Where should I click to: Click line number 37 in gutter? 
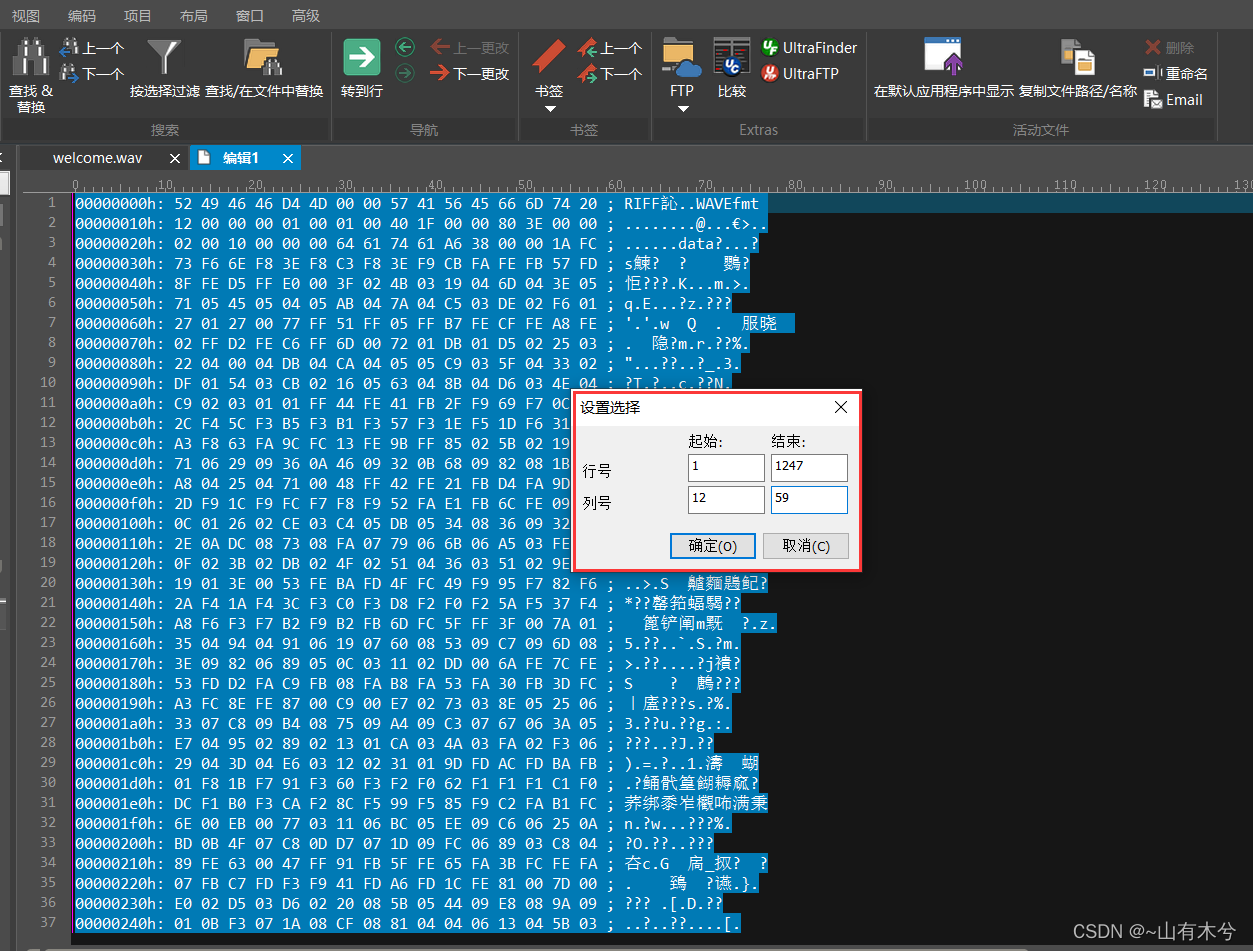point(48,922)
